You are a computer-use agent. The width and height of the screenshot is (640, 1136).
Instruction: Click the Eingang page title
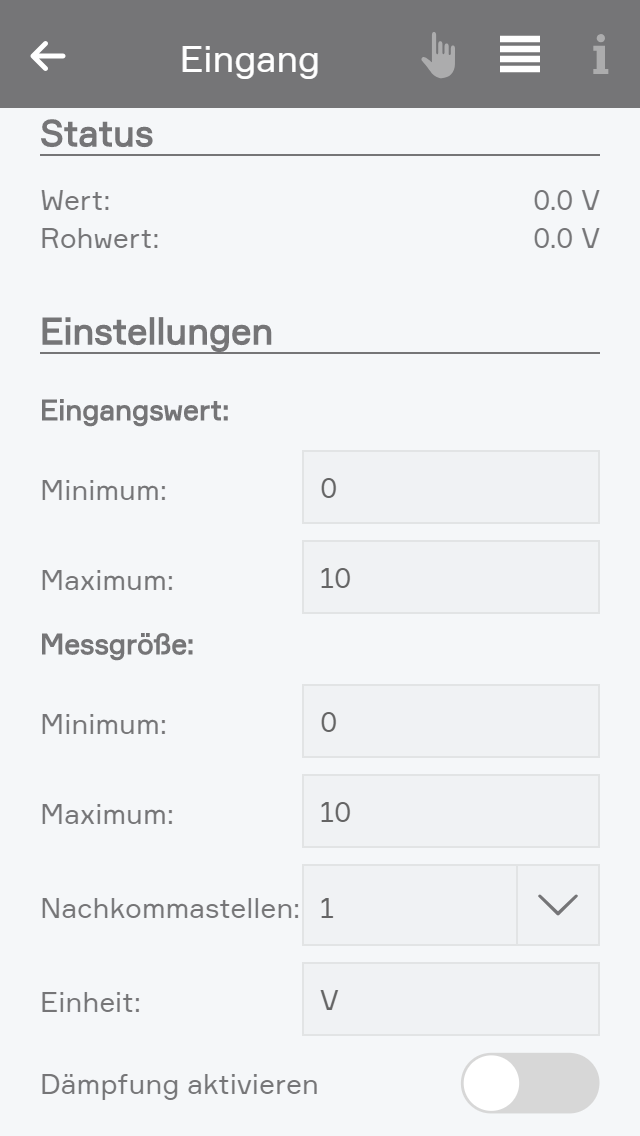pos(250,60)
